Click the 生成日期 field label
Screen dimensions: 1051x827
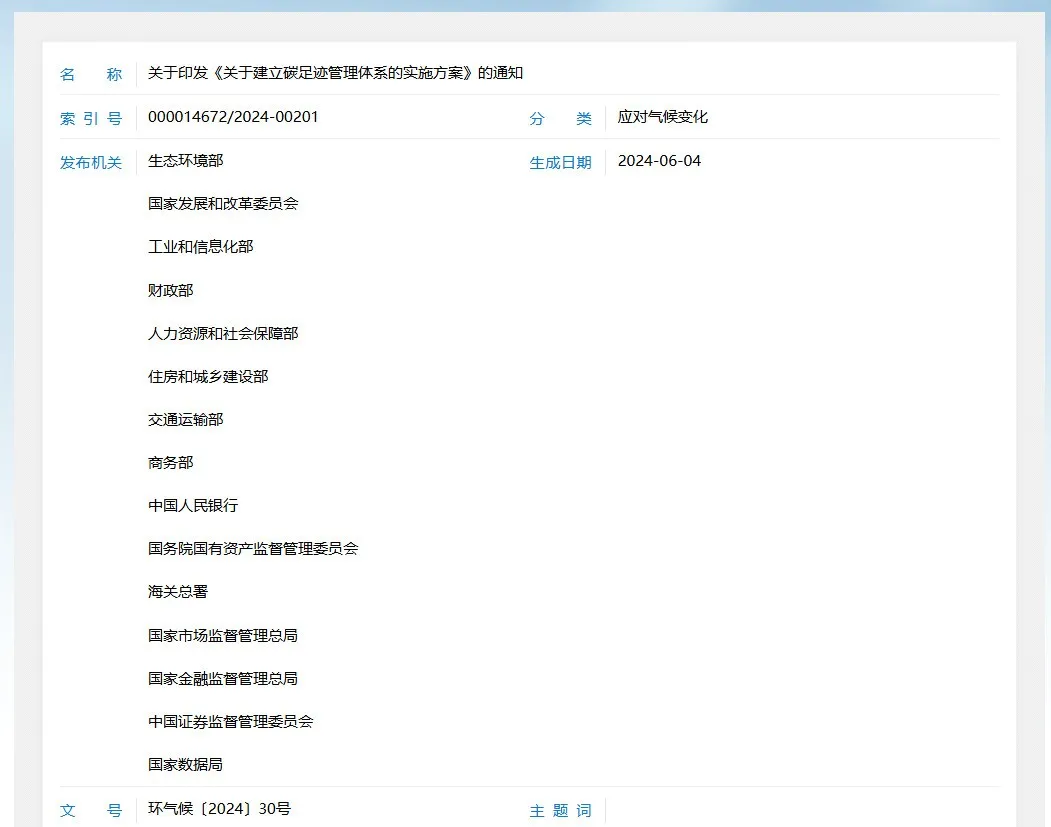(x=561, y=162)
